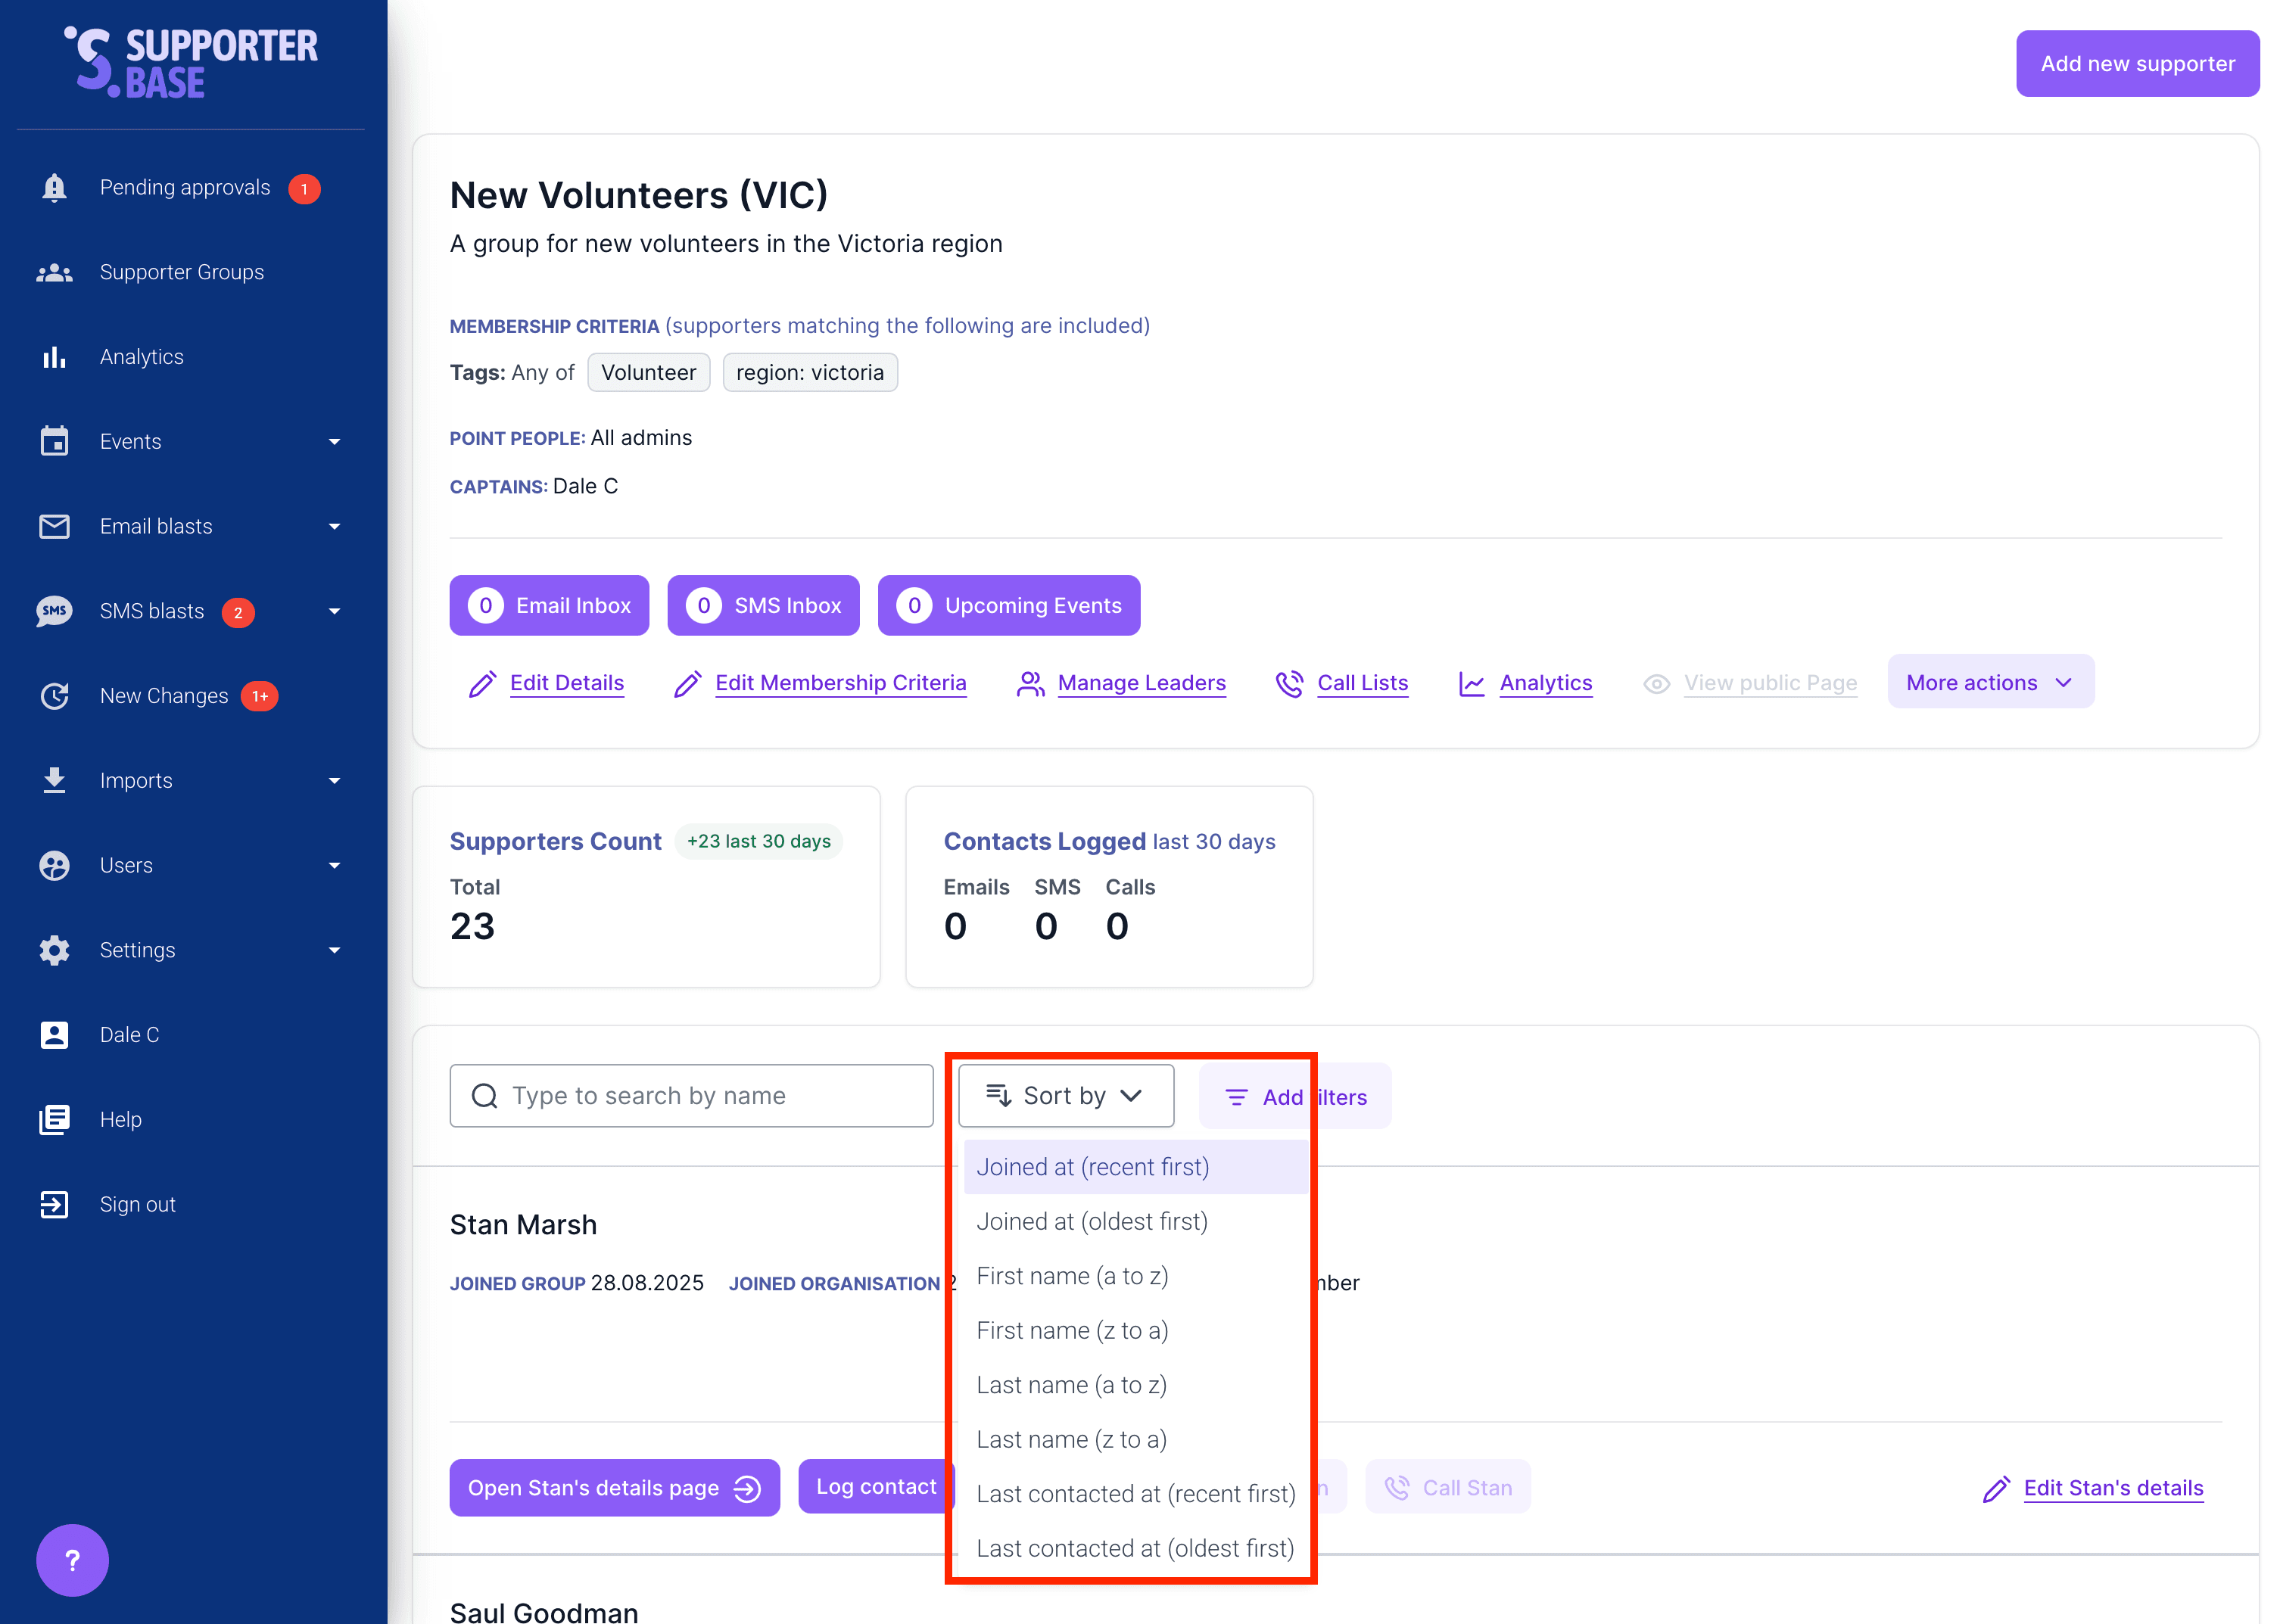Click the Add new supporter button

(2137, 63)
